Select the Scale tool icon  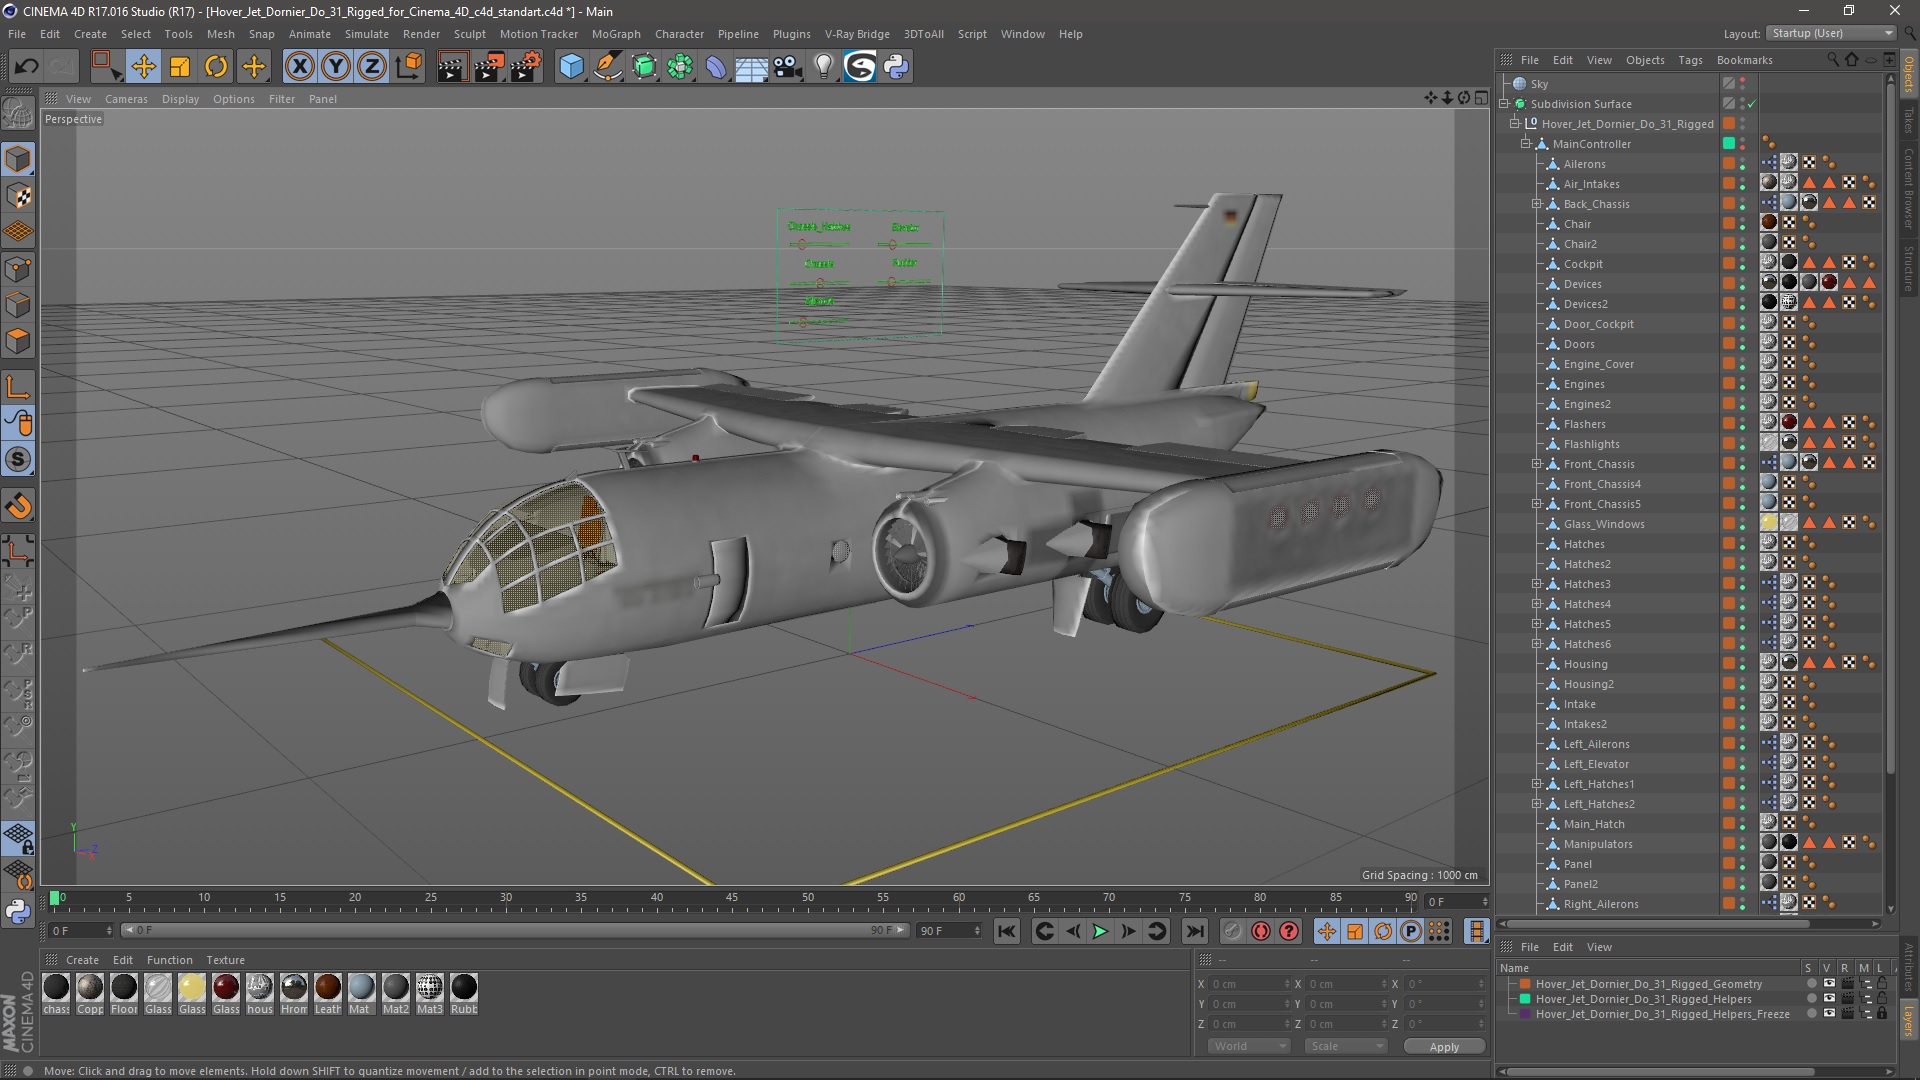(x=180, y=67)
